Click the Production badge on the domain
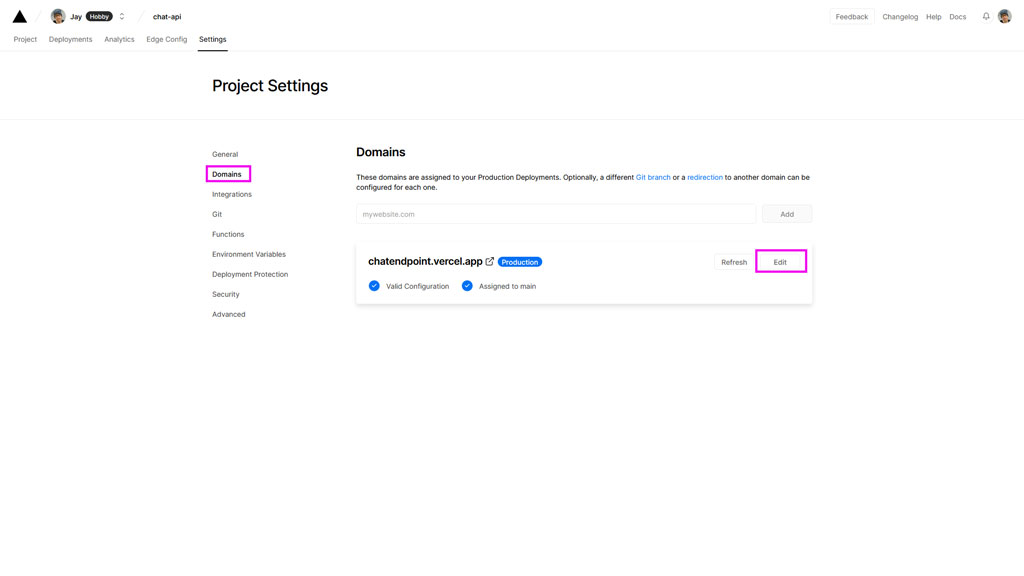This screenshot has width=1024, height=576. coord(519,261)
